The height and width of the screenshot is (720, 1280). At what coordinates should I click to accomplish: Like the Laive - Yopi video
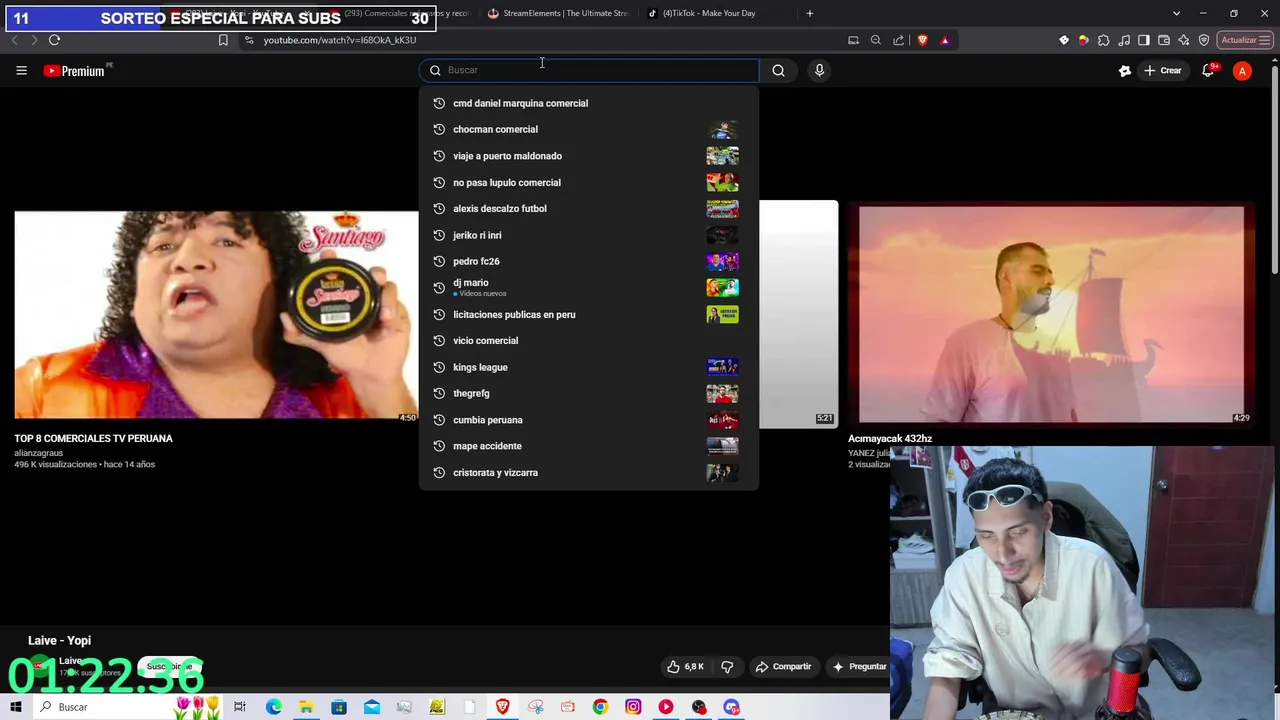[686, 666]
